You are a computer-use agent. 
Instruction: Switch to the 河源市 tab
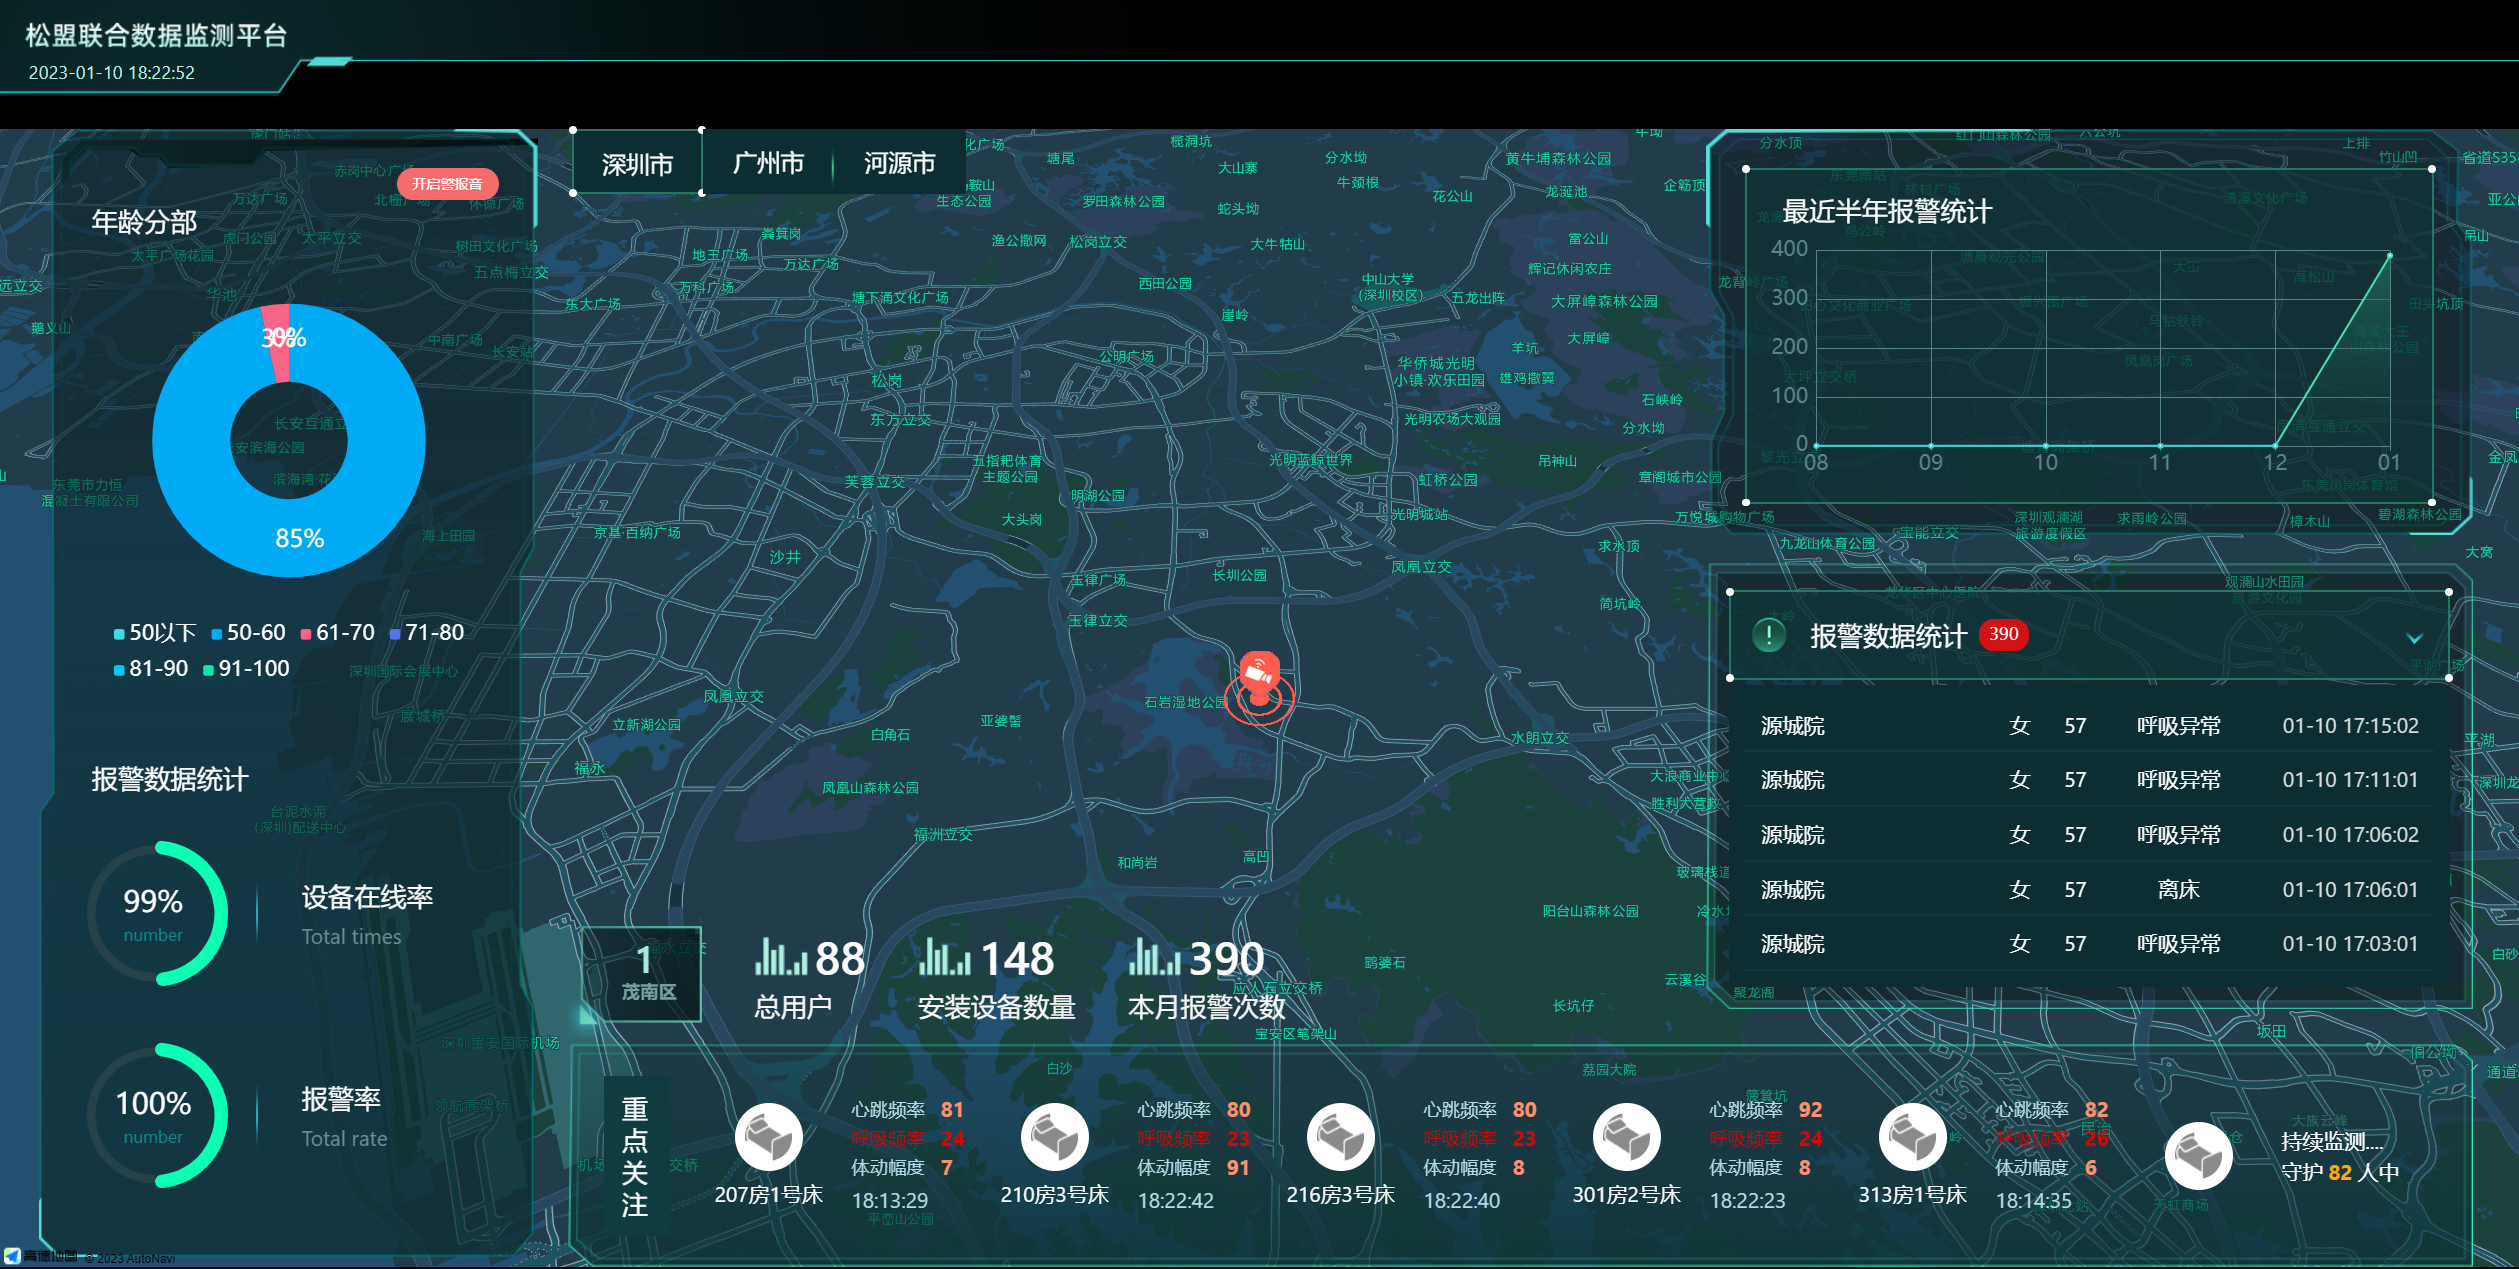pyautogui.click(x=899, y=163)
